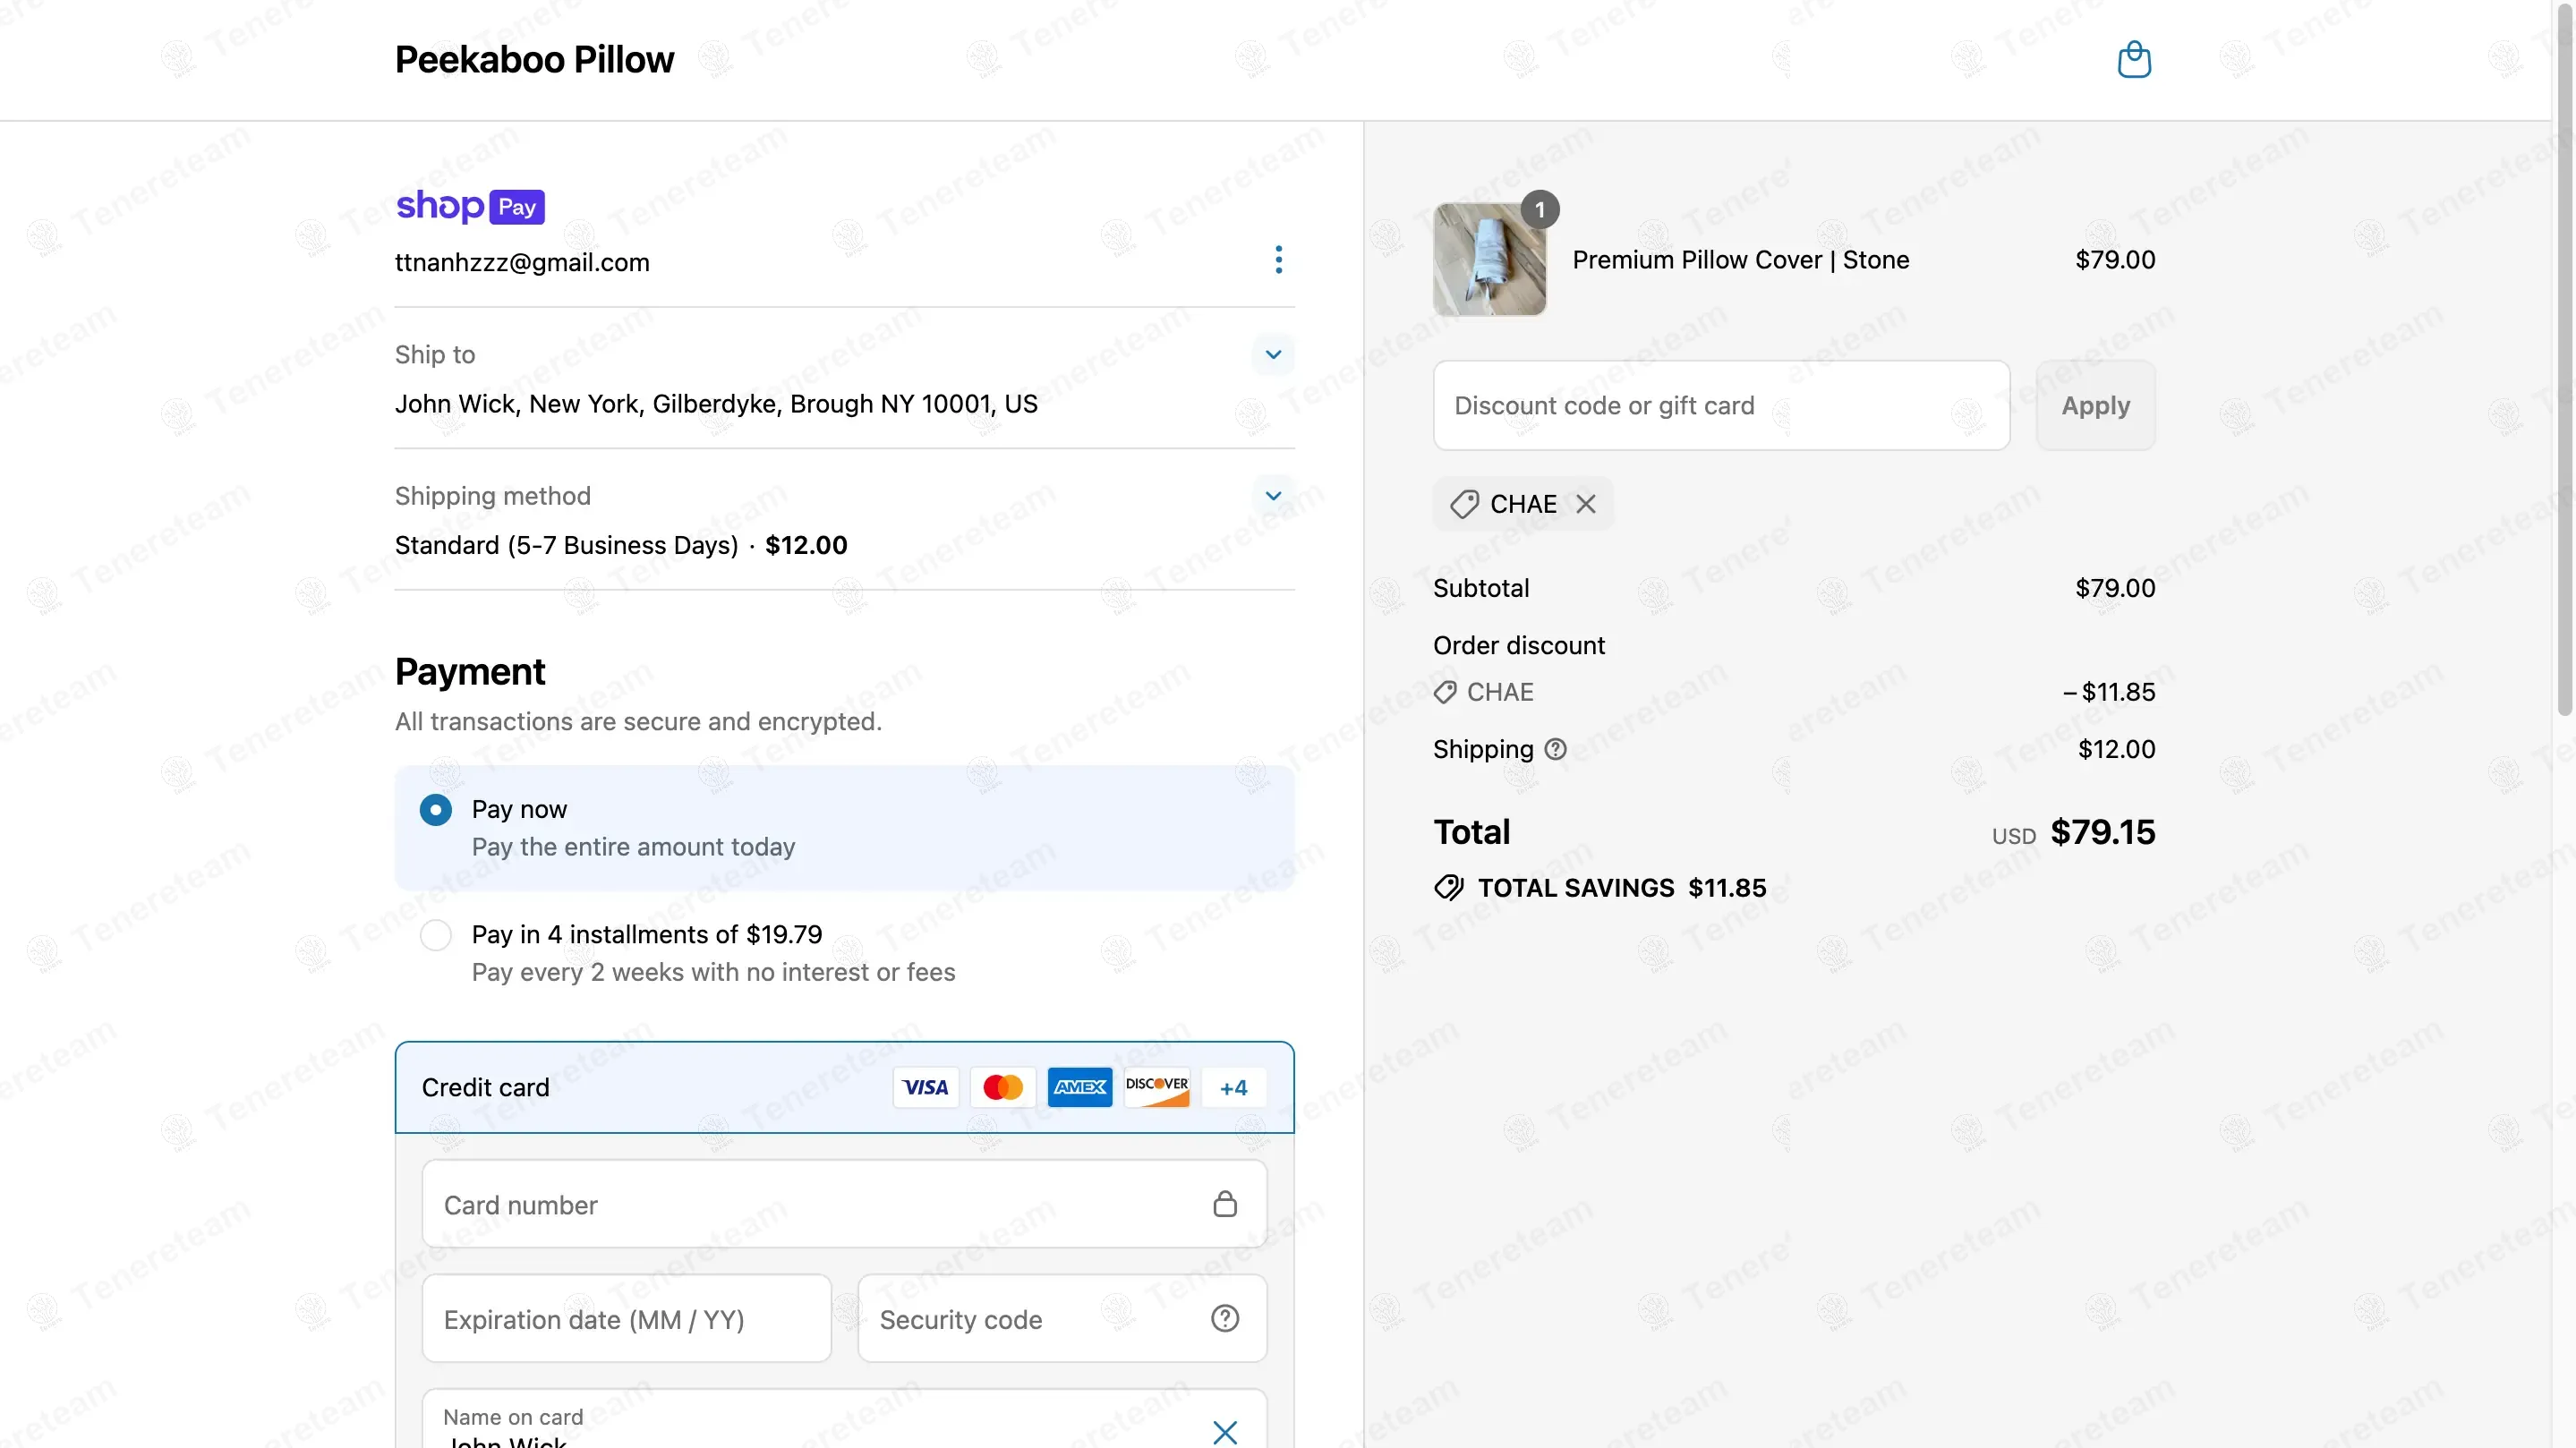Click the Discover card logo
The image size is (2576, 1448).
tap(1157, 1087)
